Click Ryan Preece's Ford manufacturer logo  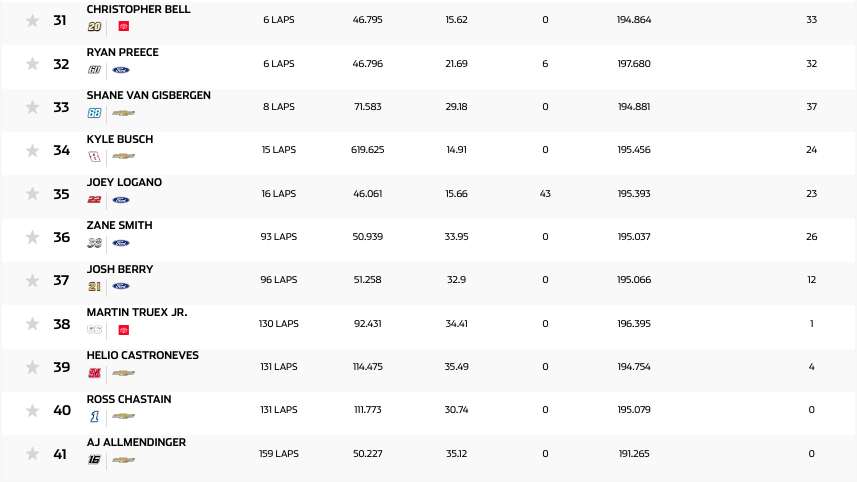(x=121, y=70)
